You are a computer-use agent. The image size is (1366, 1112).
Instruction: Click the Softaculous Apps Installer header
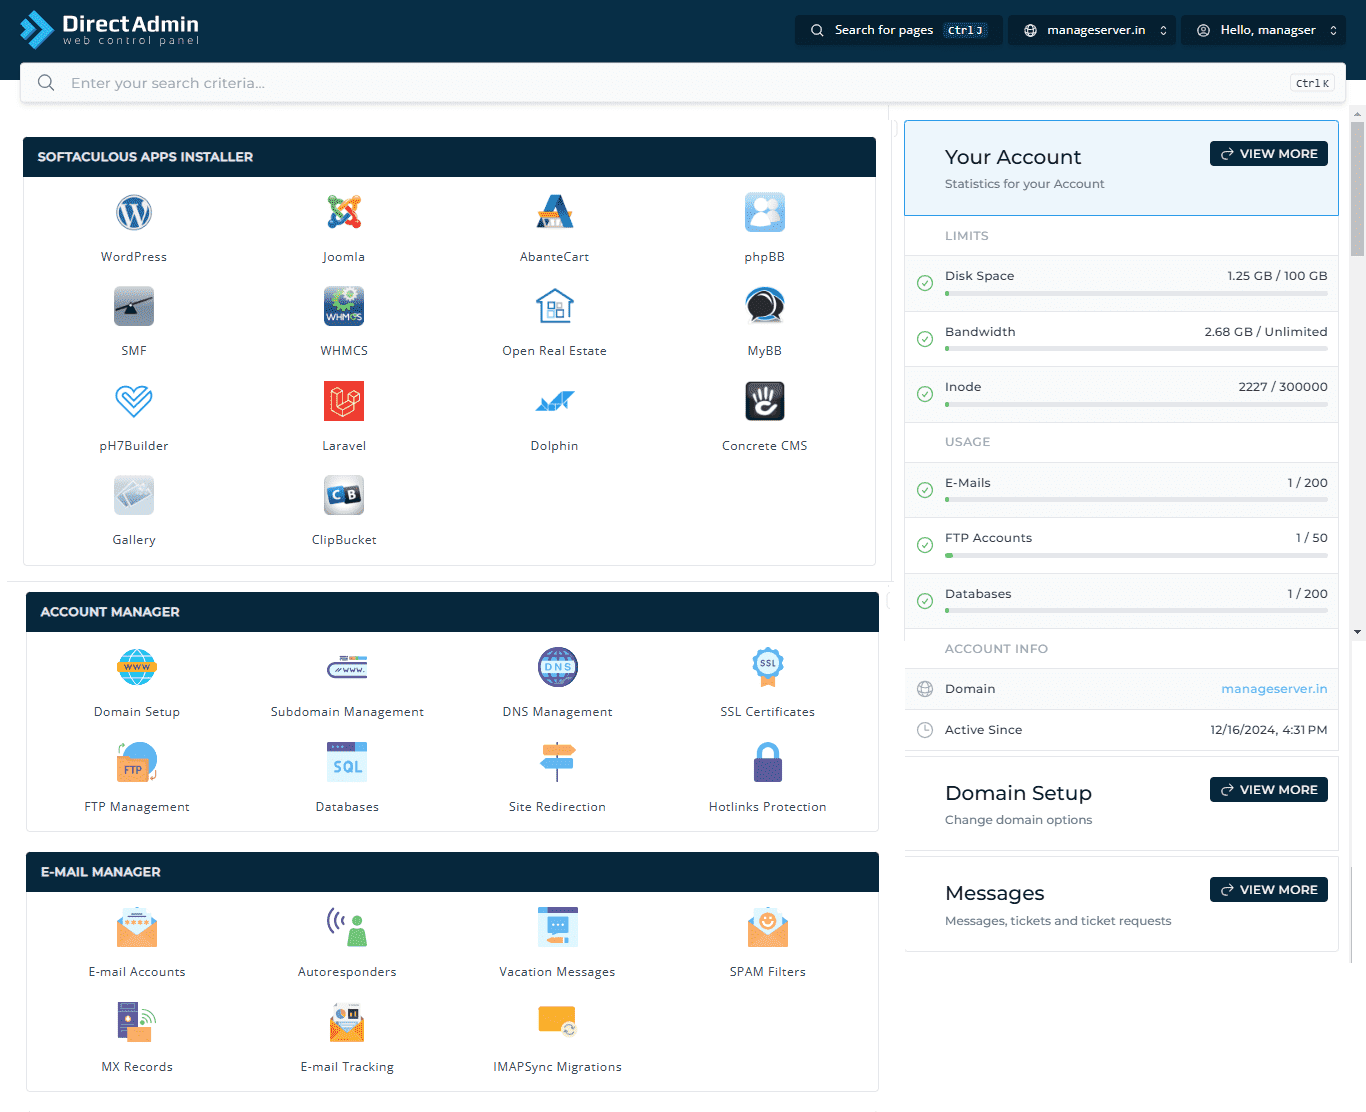pos(449,157)
